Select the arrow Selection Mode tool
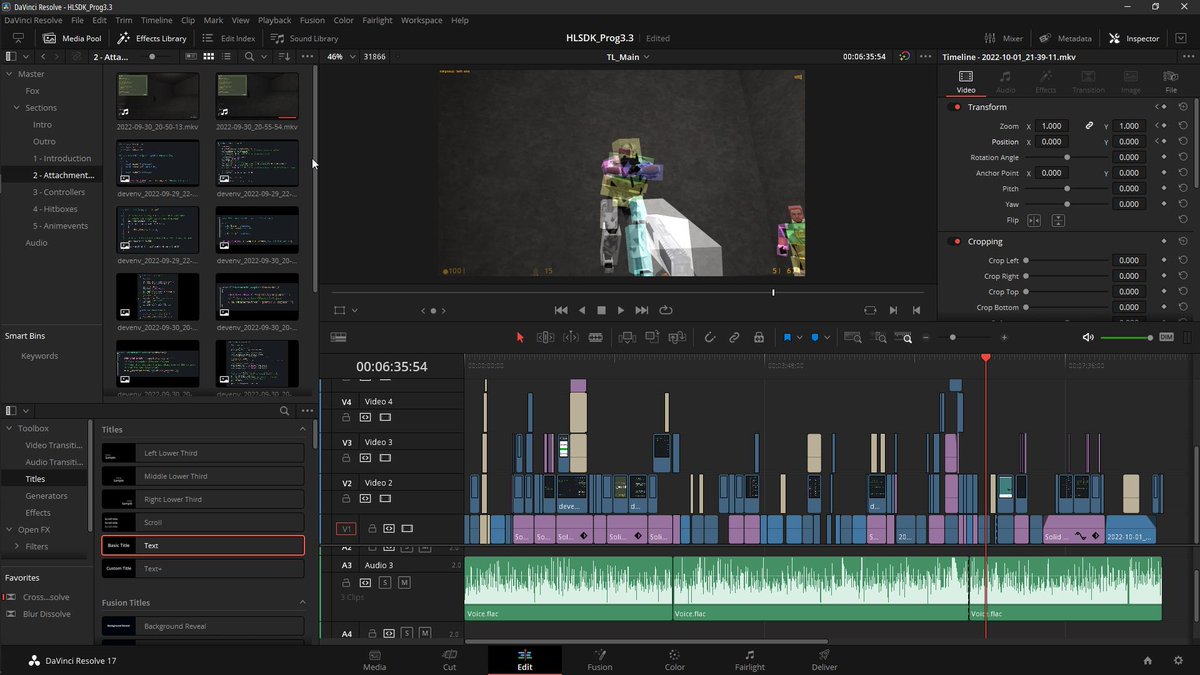This screenshot has height=675, width=1200. (520, 338)
